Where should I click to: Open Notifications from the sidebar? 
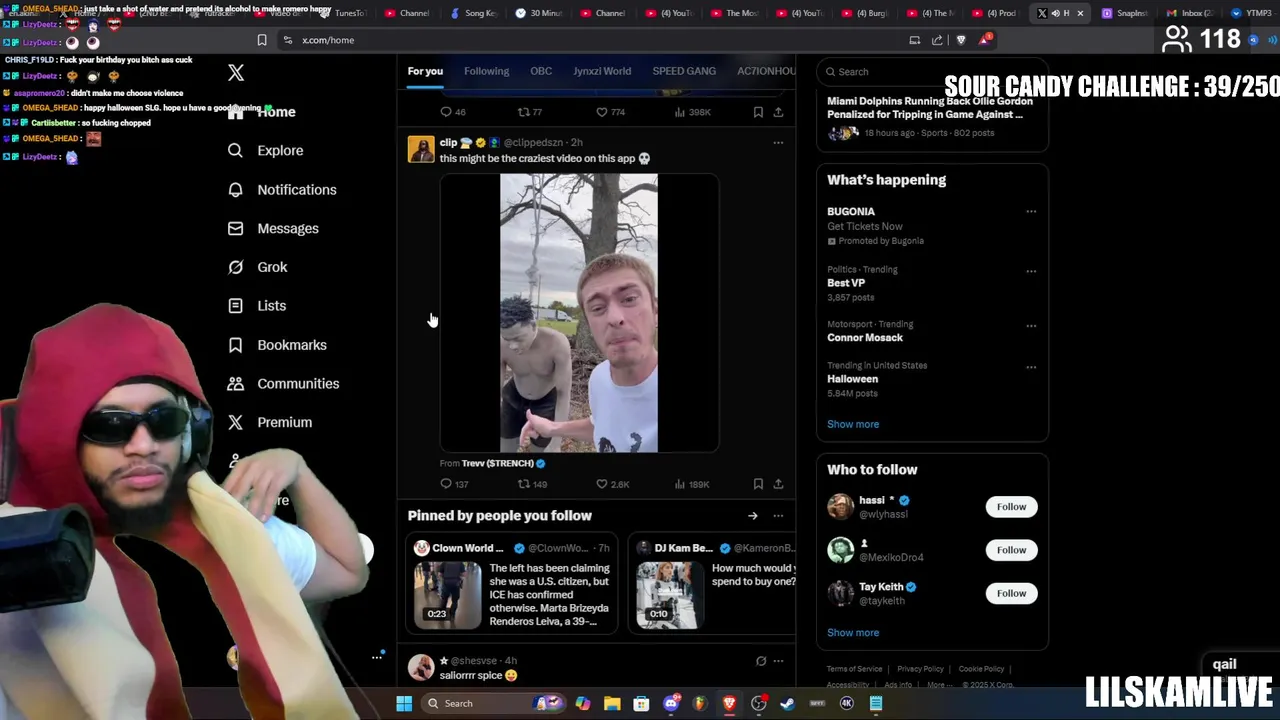pyautogui.click(x=281, y=189)
